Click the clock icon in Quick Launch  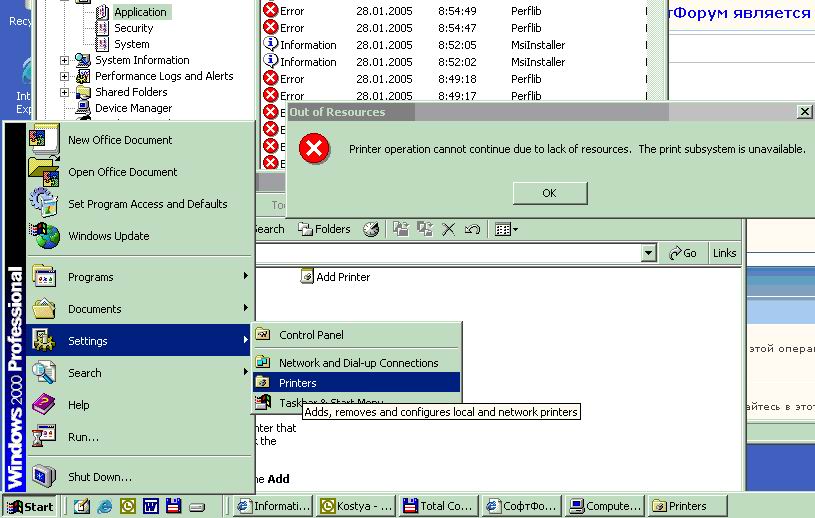click(x=128, y=506)
